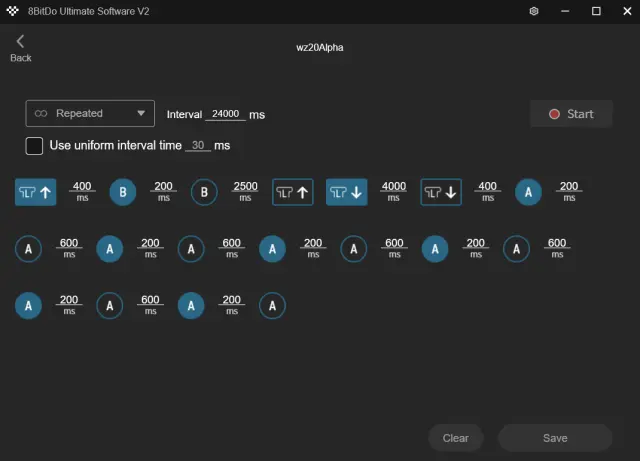Viewport: 640px width, 461px height.
Task: Click the filled A step in first row
Action: click(x=529, y=192)
